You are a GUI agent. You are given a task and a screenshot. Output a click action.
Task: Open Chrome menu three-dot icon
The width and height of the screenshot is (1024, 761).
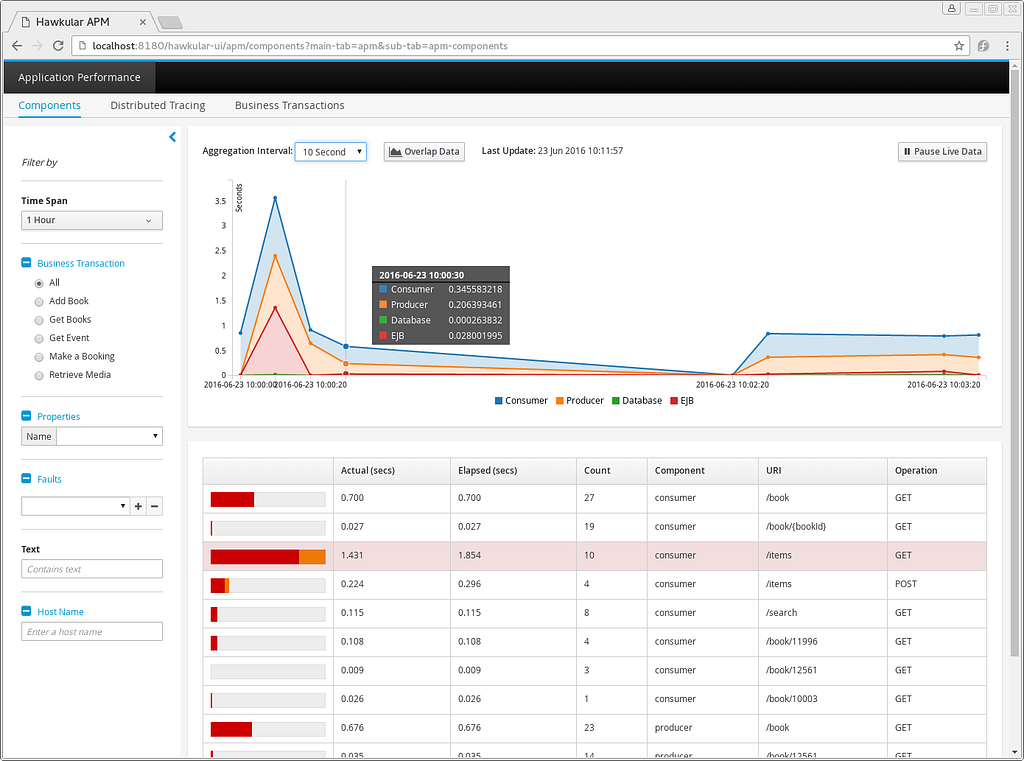point(1007,46)
